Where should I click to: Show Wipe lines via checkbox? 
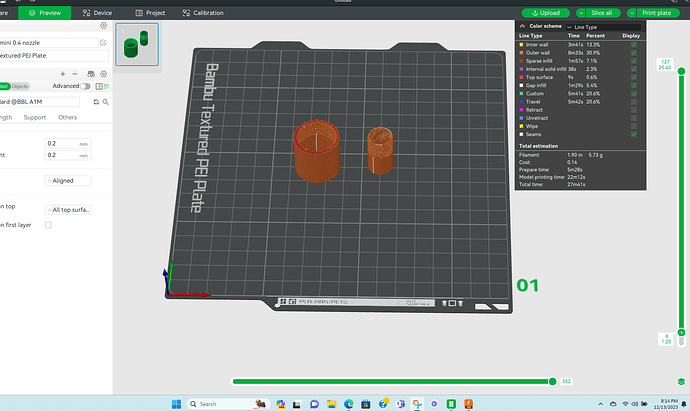(x=634, y=126)
